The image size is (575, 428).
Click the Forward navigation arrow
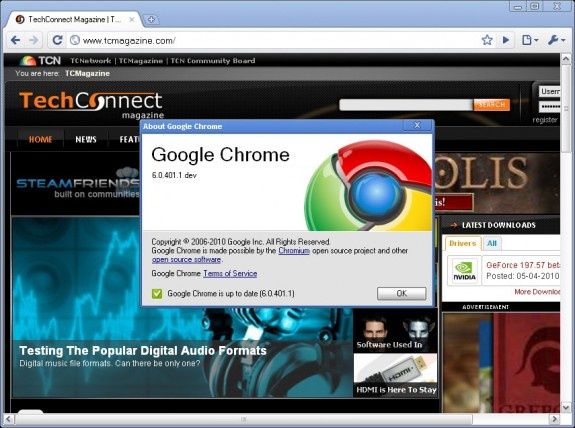[33, 40]
